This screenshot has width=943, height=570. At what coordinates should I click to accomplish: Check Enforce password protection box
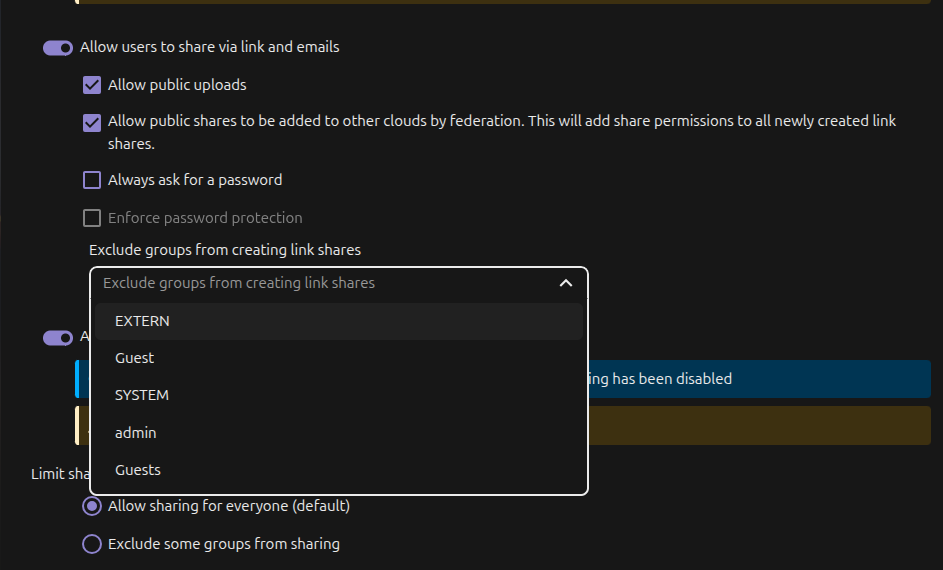tap(92, 218)
